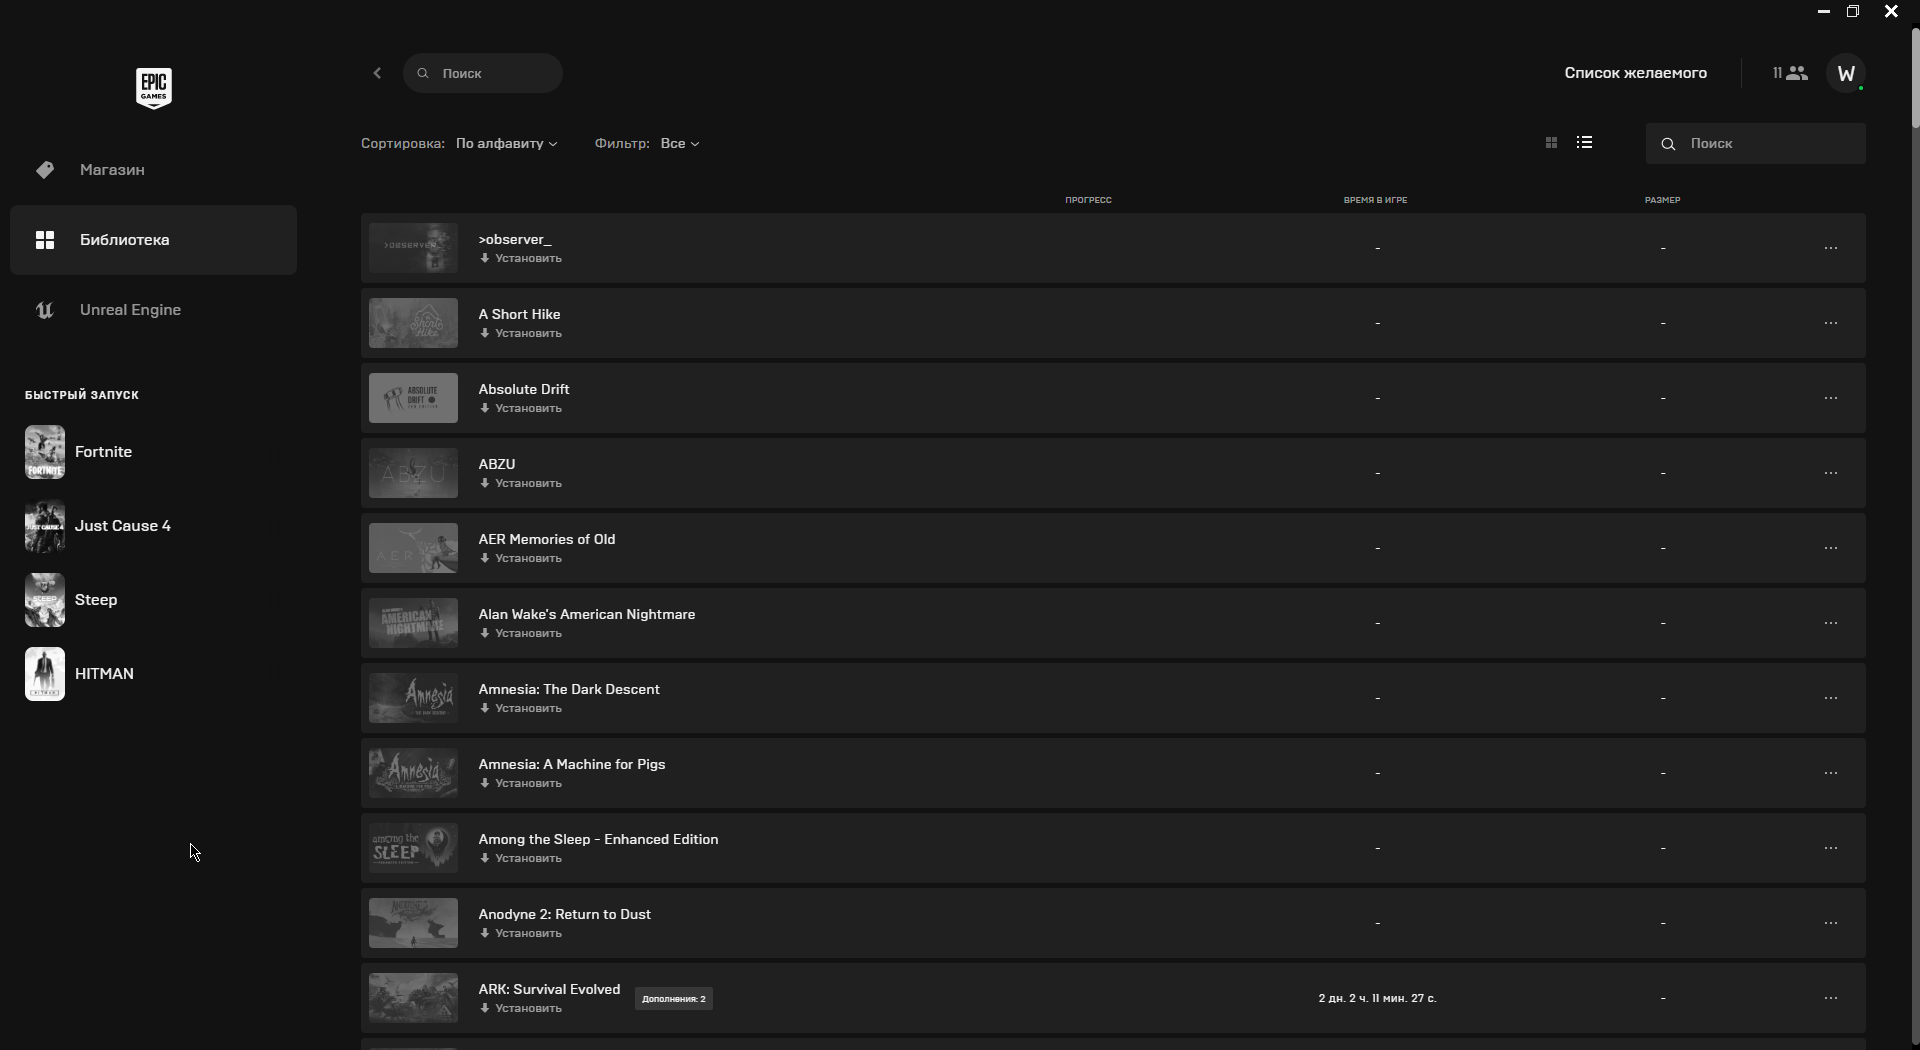
Task: Expand the sorting dropdown По алфавиту
Action: 506,144
